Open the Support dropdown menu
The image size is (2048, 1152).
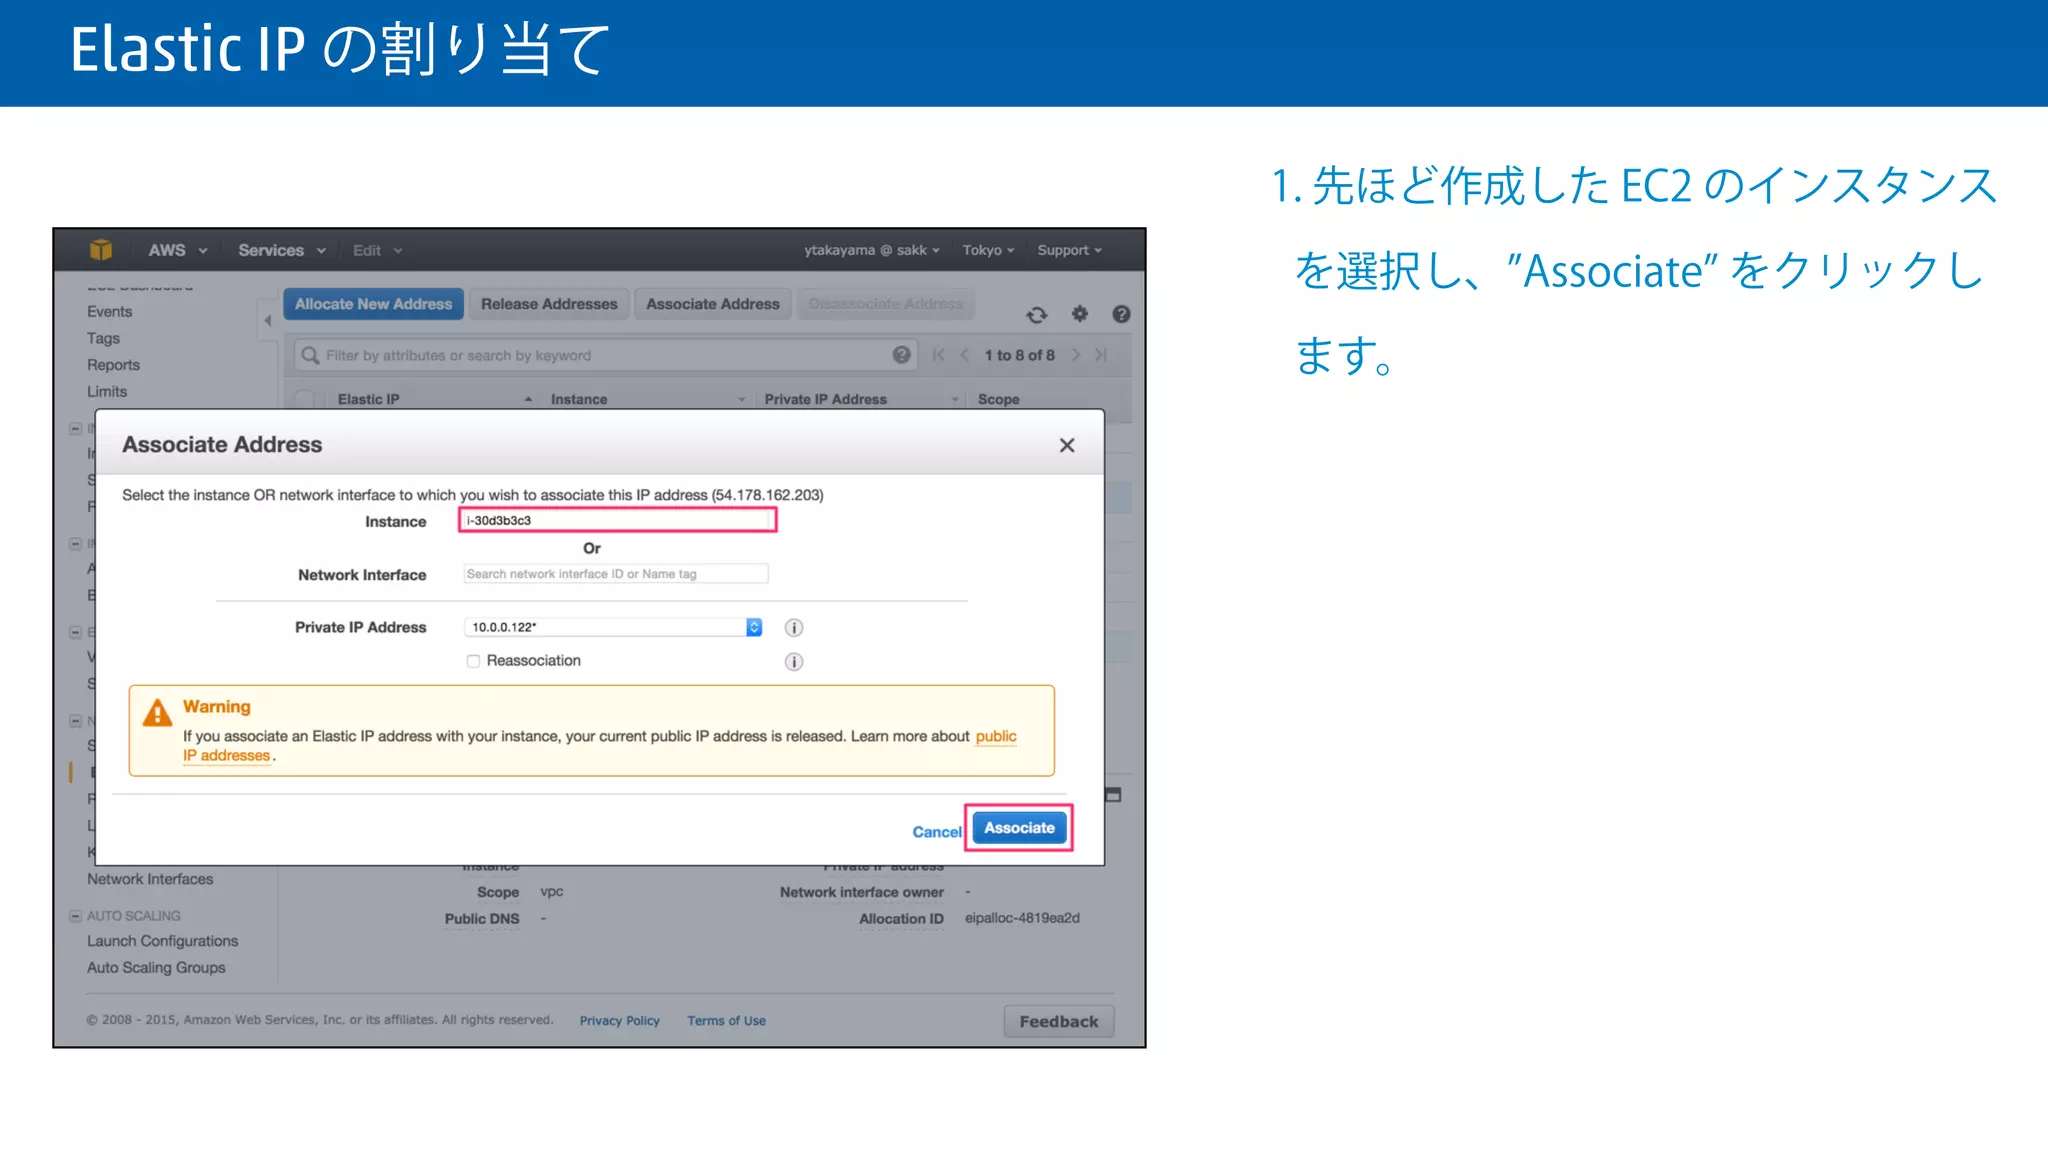click(1069, 250)
